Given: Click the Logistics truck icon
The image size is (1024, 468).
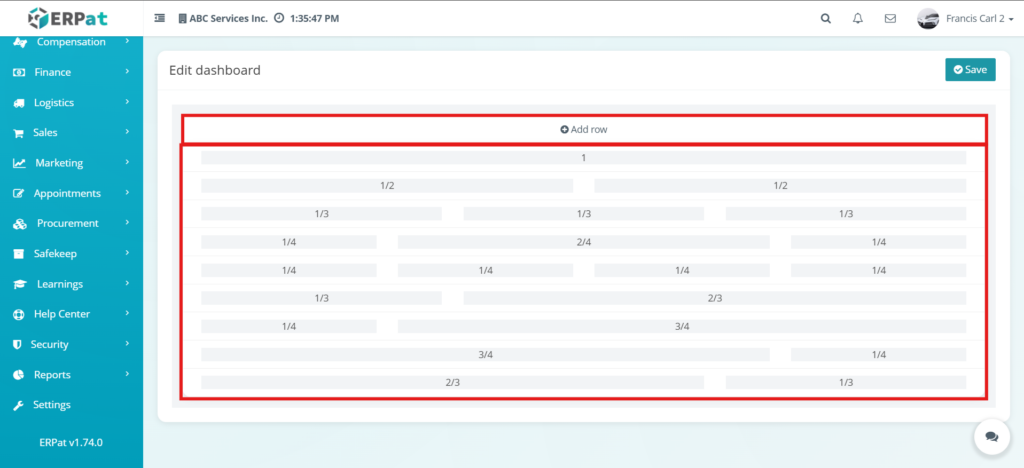Looking at the screenshot, I should click(x=20, y=103).
